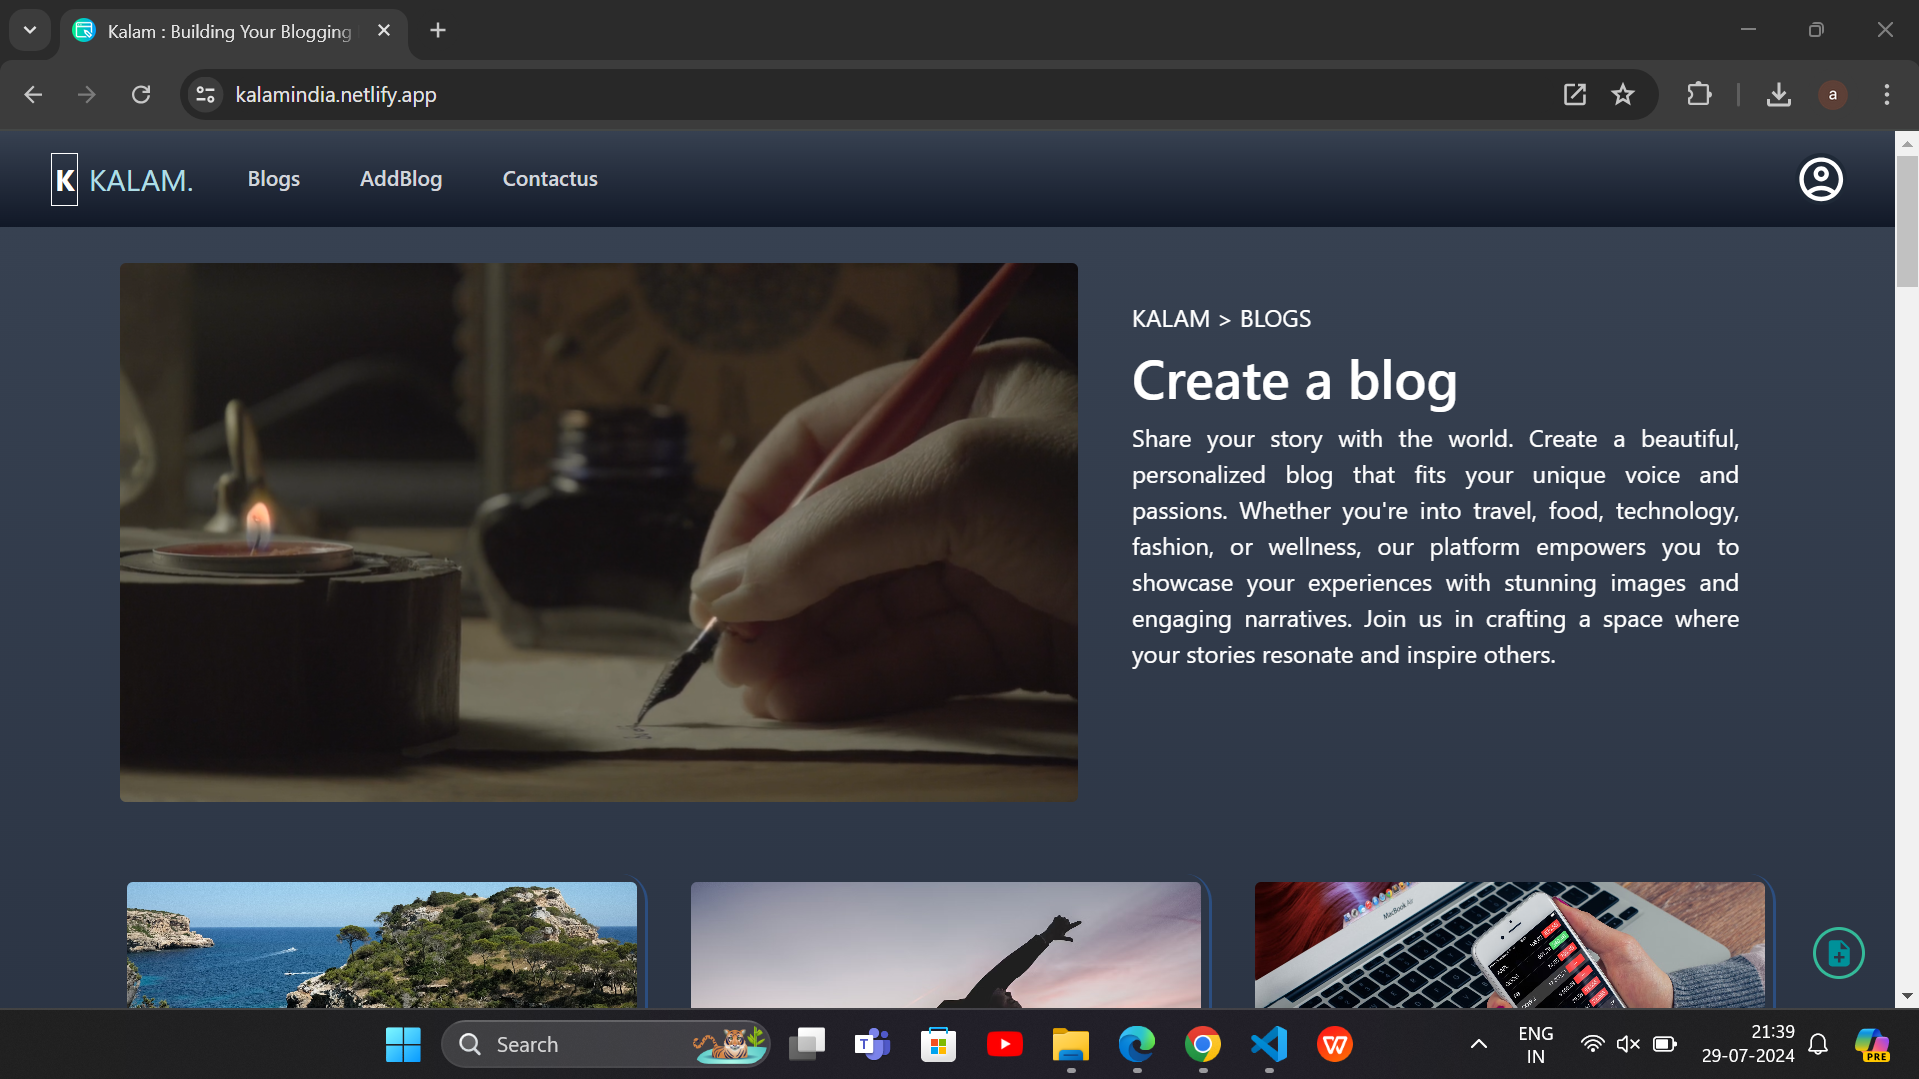
Task: Open a new browser tab
Action: click(438, 30)
